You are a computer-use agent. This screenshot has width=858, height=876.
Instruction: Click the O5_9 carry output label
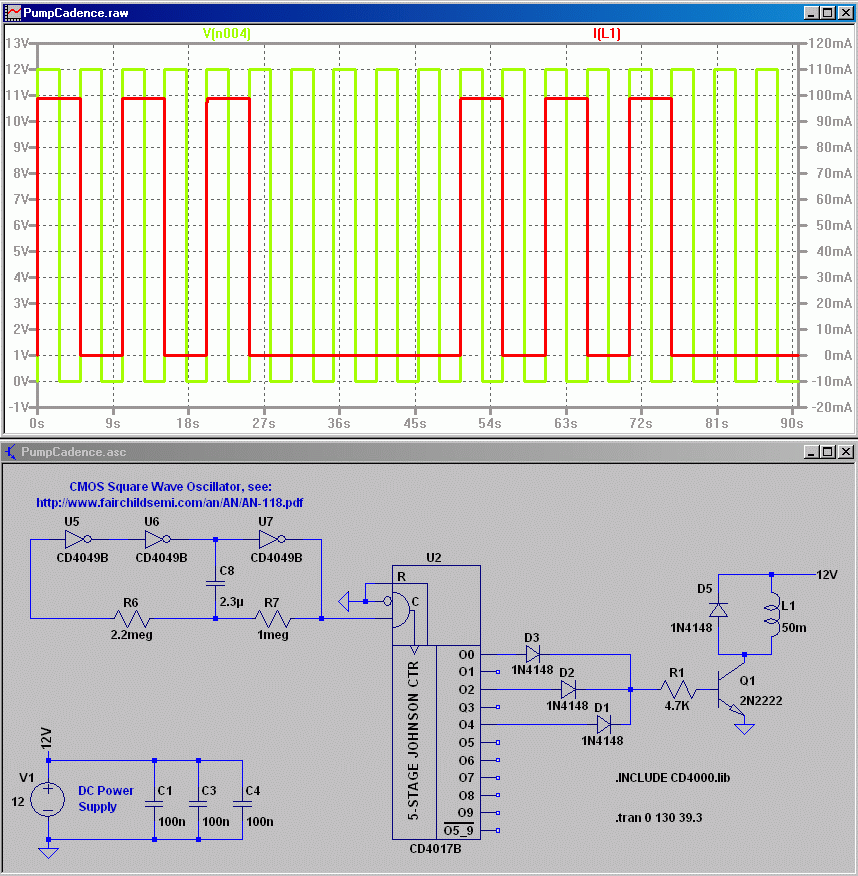[459, 830]
